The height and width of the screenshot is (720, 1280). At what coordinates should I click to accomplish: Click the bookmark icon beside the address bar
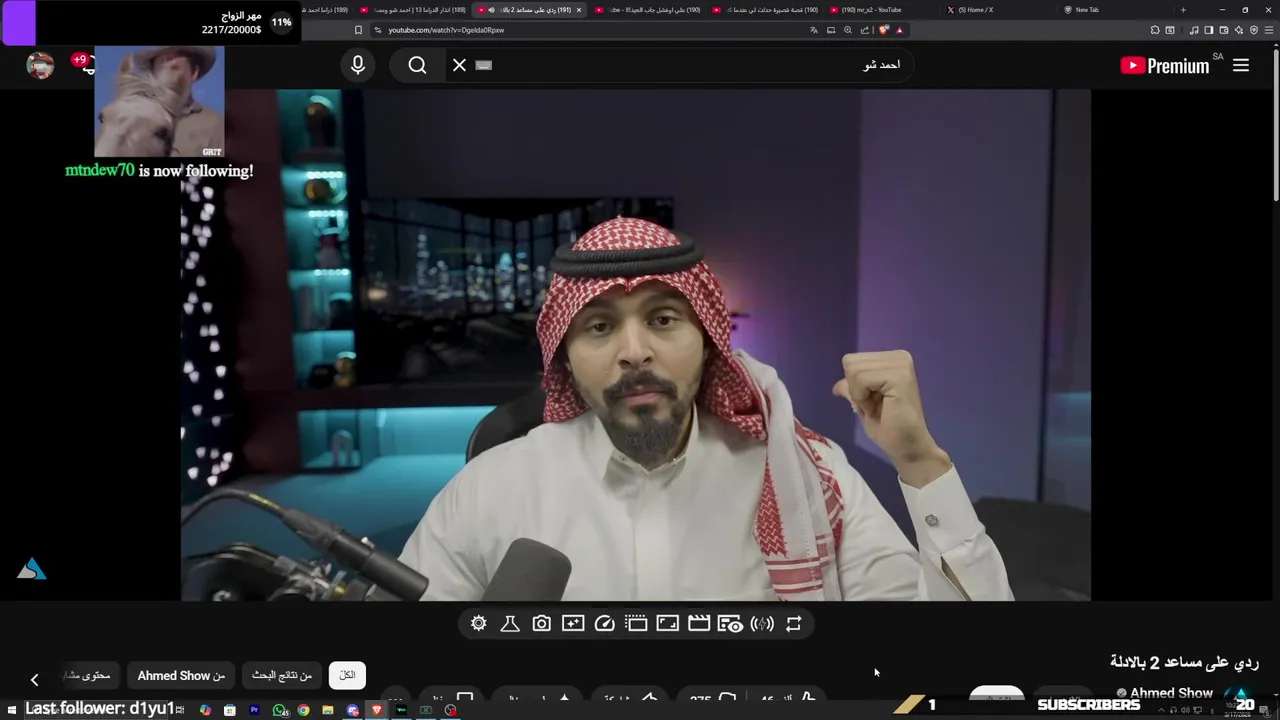358,30
